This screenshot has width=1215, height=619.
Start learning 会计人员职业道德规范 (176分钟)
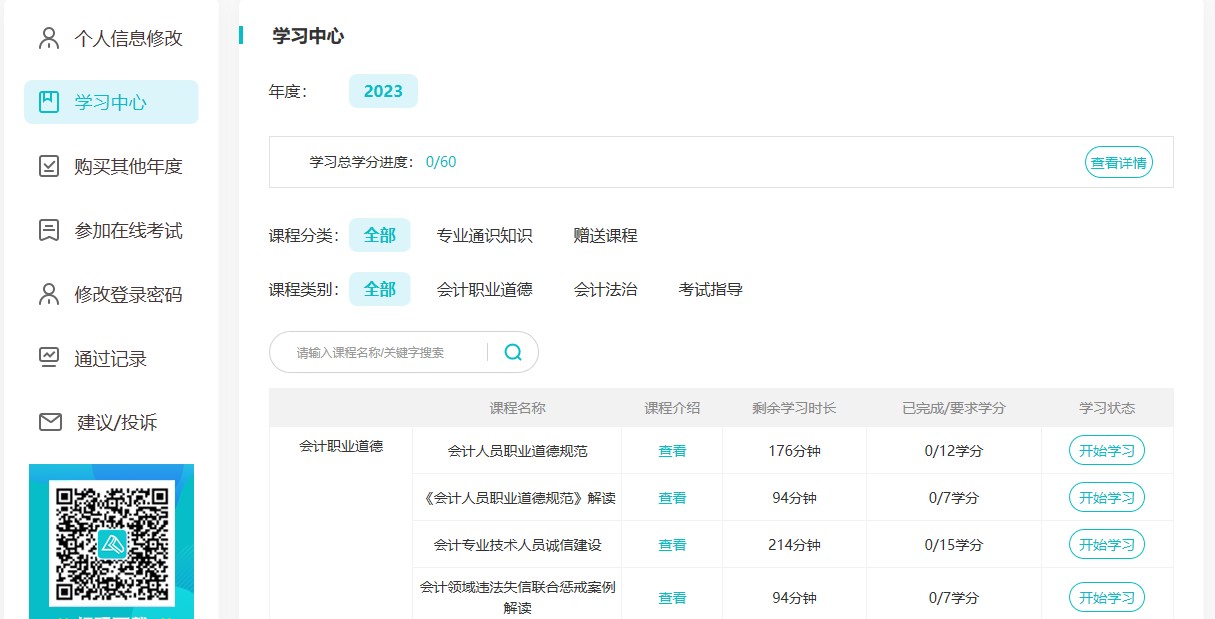tap(1107, 450)
